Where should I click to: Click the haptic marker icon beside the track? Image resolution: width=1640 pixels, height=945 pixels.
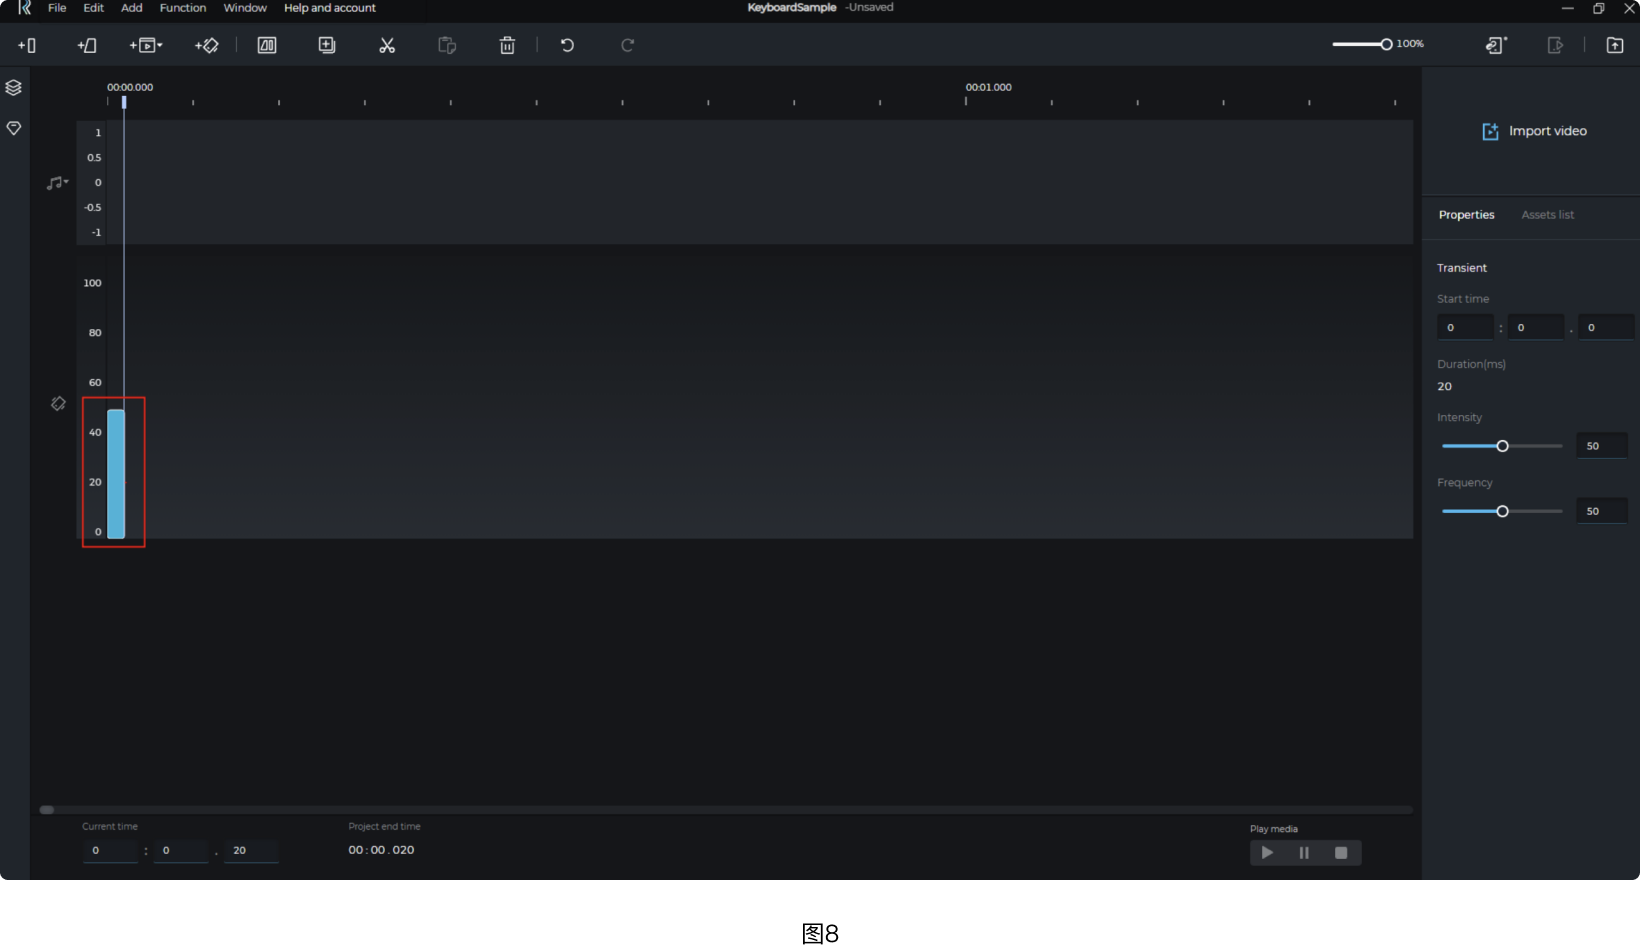57,403
